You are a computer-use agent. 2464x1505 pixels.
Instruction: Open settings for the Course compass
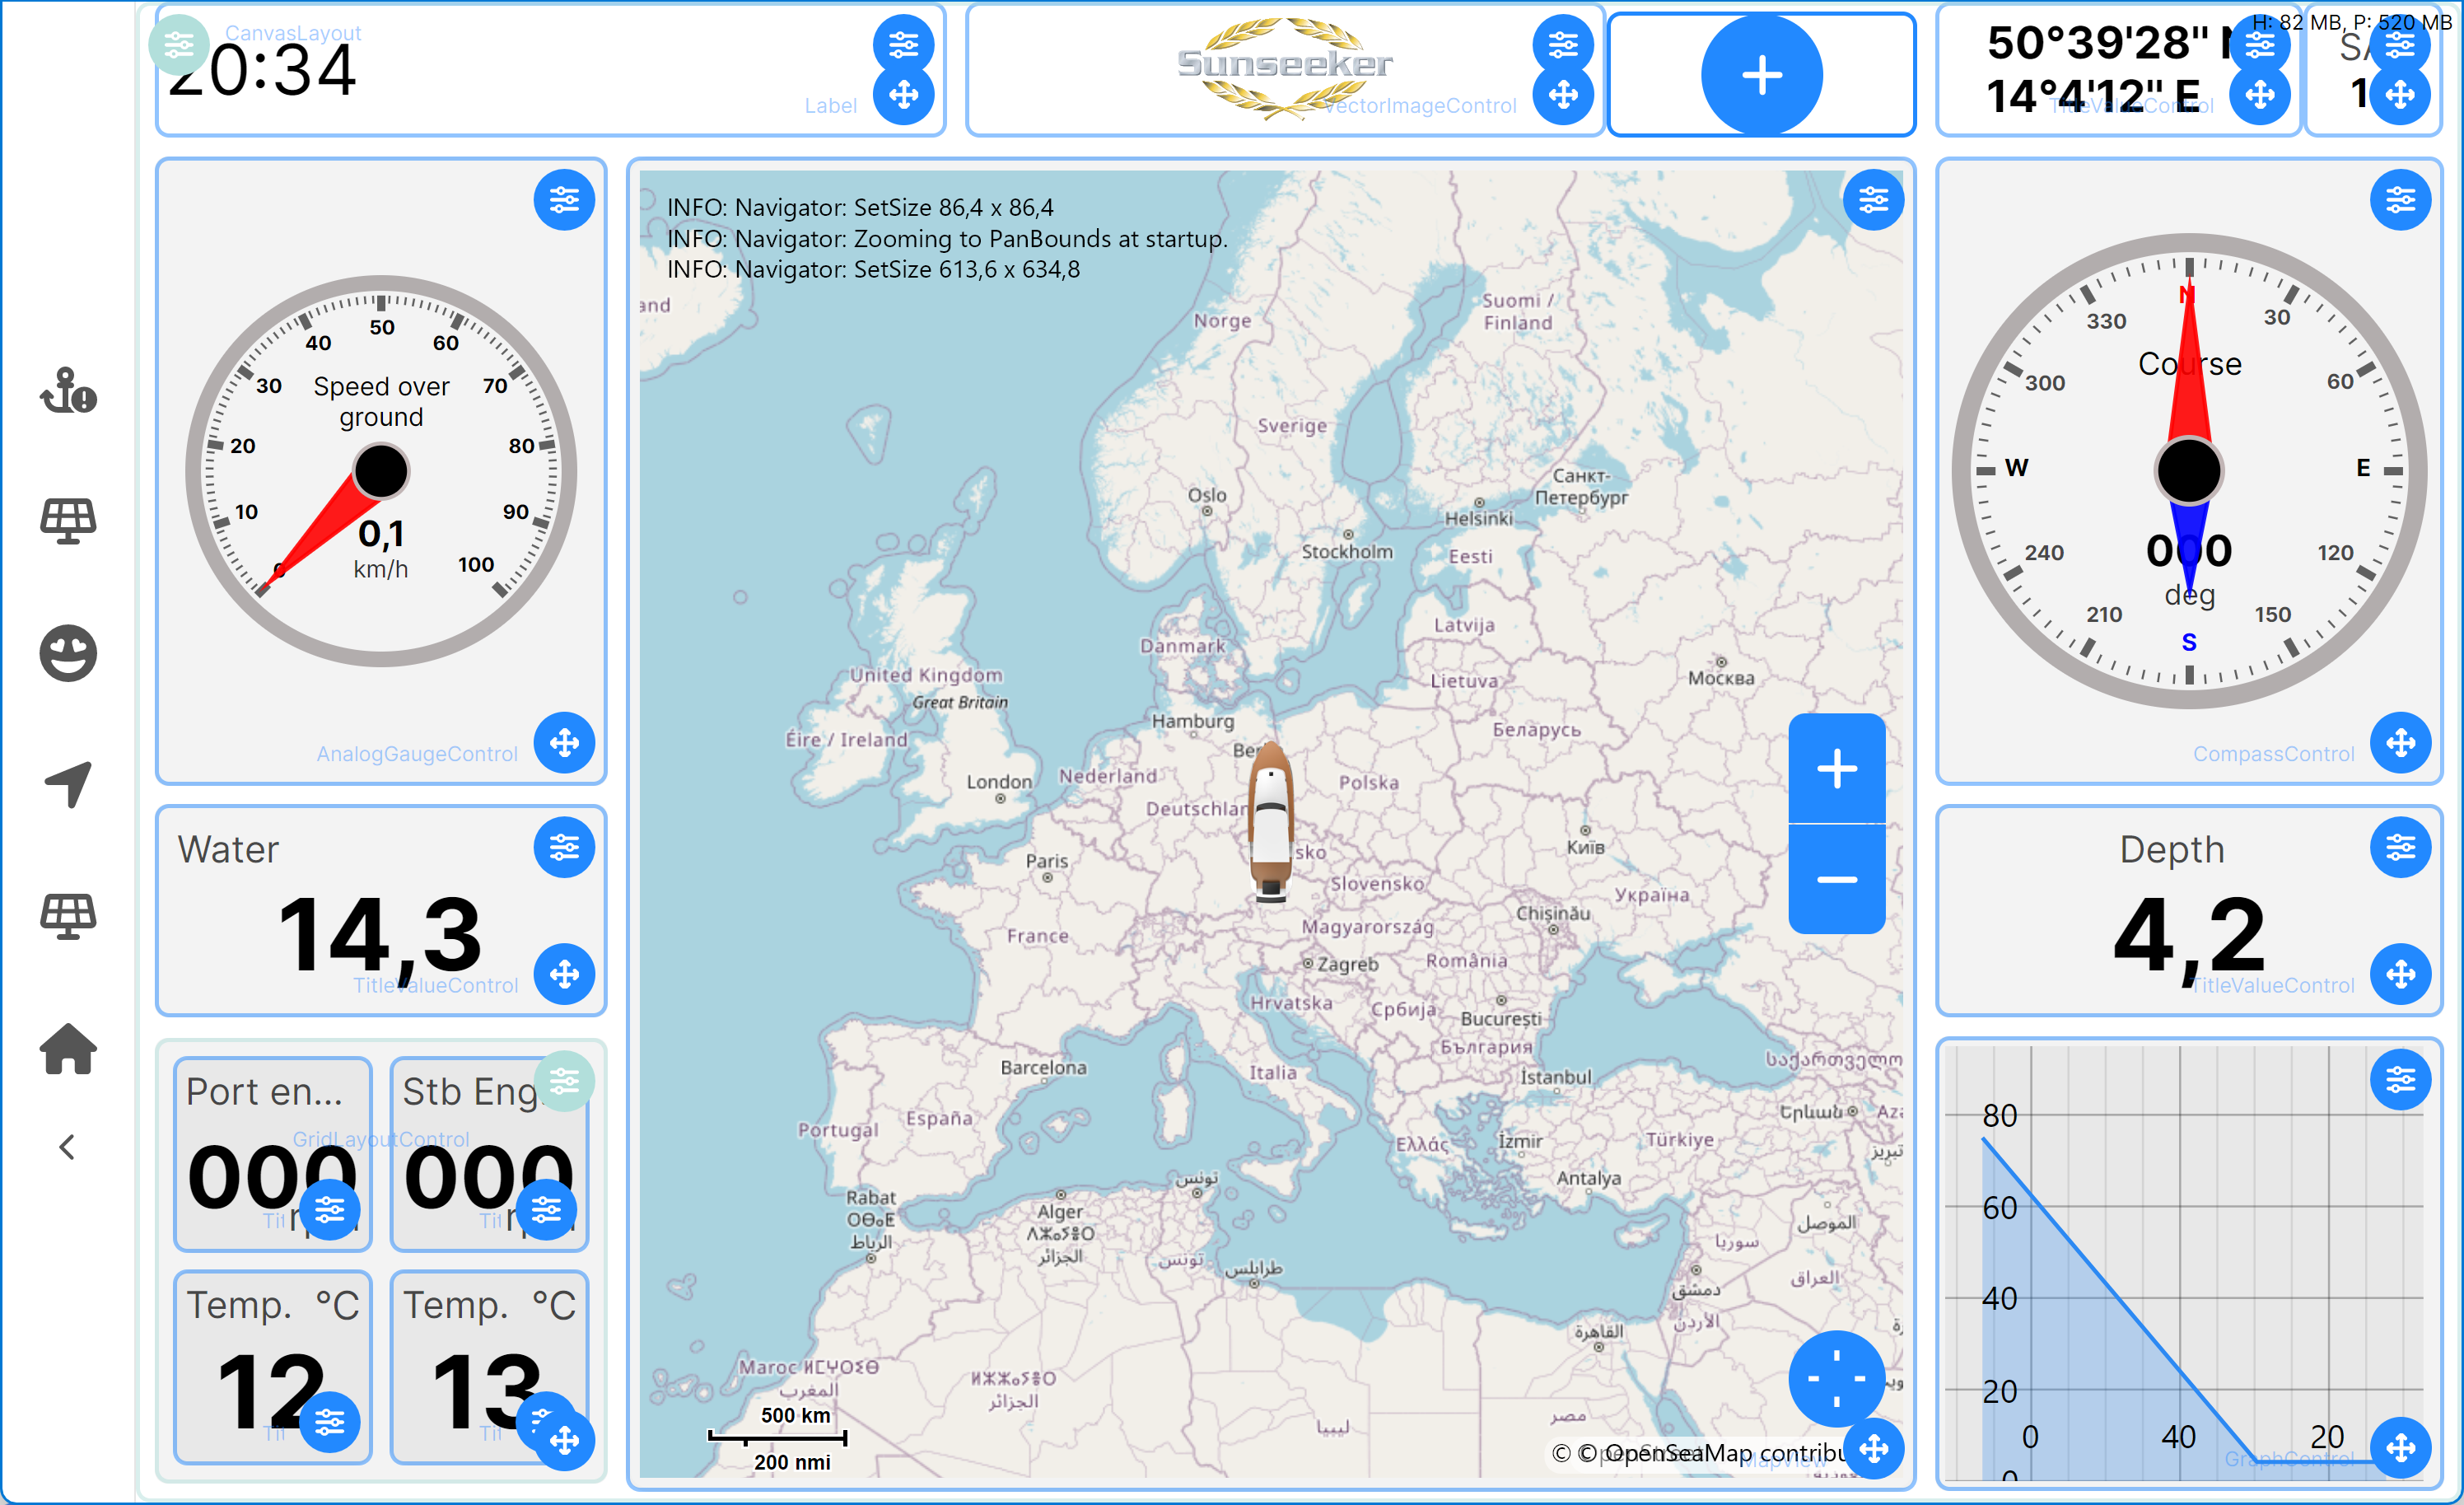(x=2400, y=201)
